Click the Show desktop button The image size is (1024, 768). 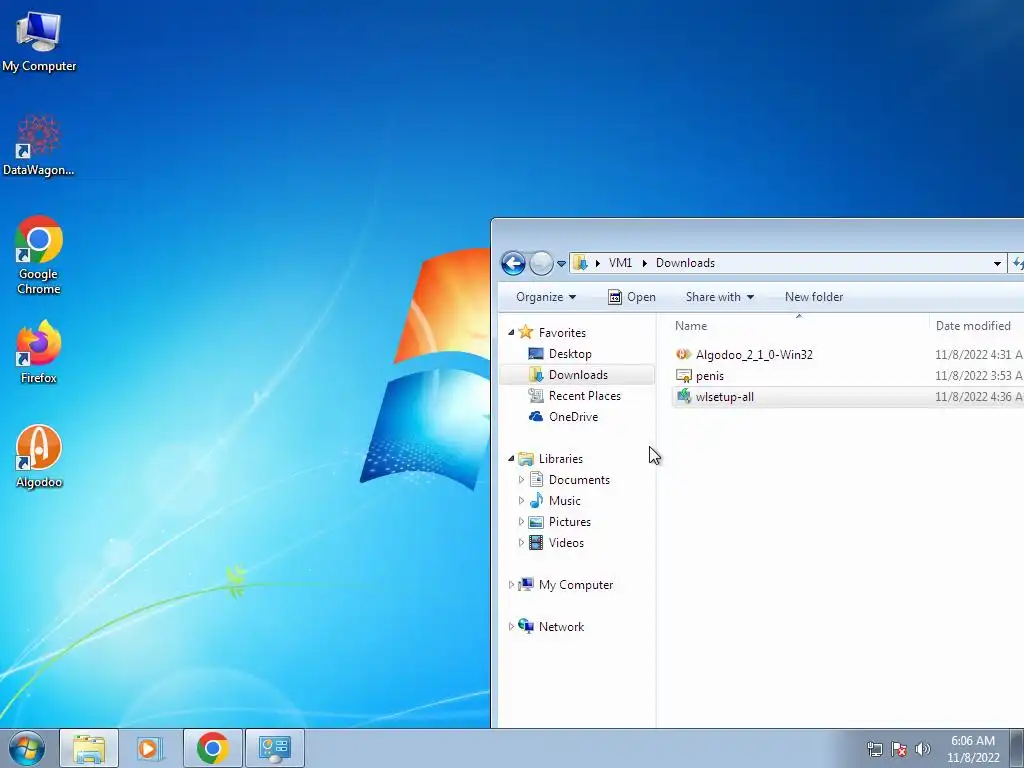[x=1017, y=749]
